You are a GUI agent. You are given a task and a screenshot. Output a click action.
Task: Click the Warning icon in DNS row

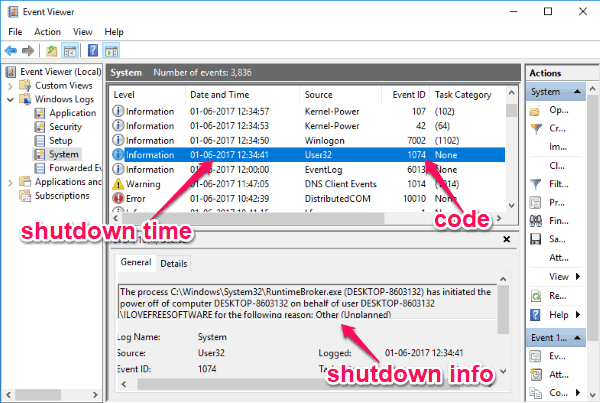click(x=118, y=184)
